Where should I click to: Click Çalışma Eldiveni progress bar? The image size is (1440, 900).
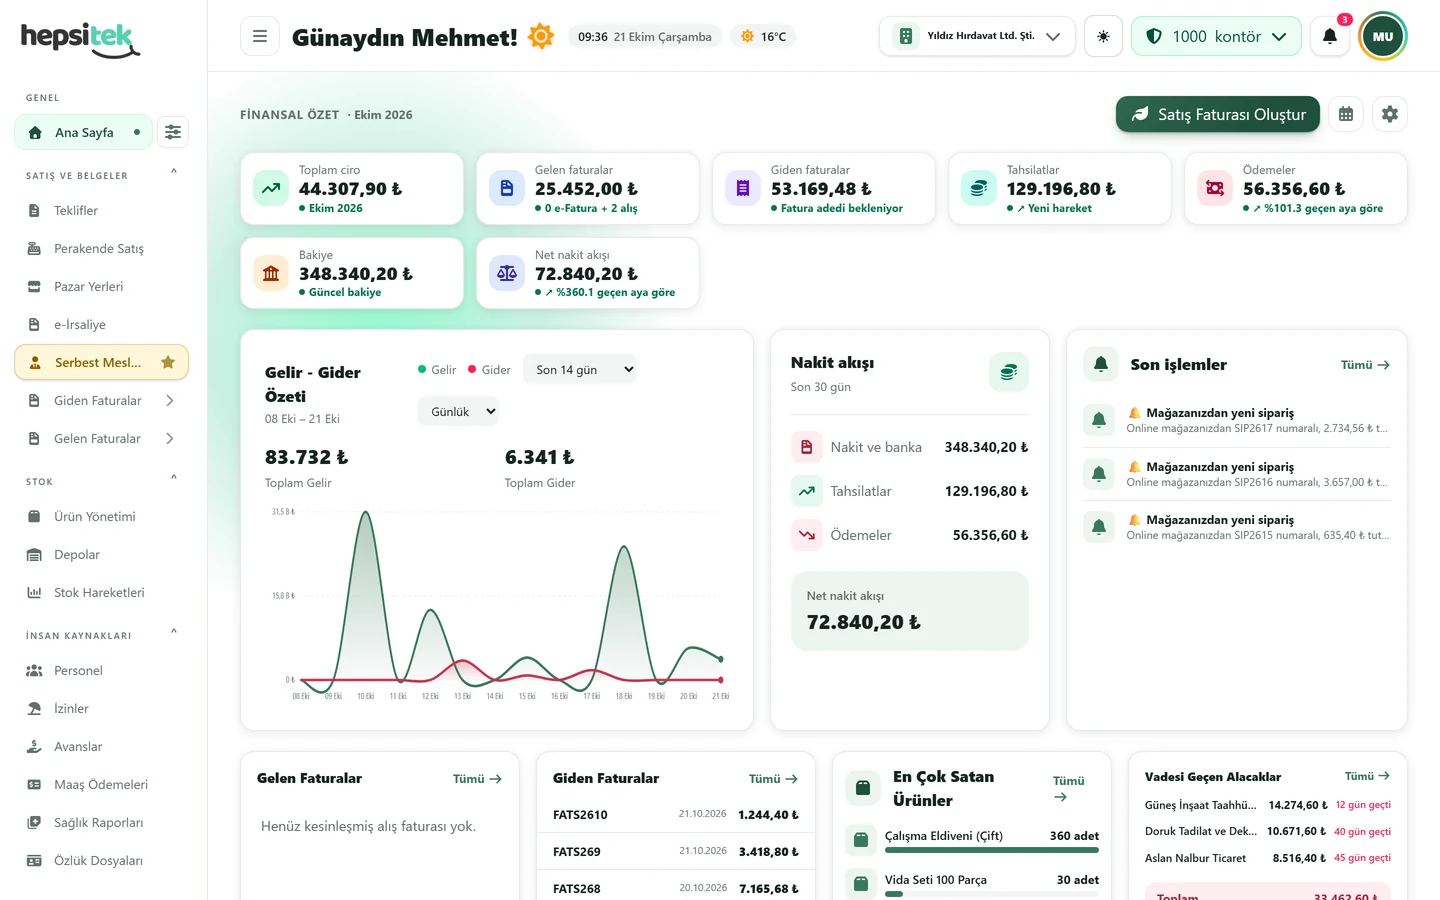992,850
